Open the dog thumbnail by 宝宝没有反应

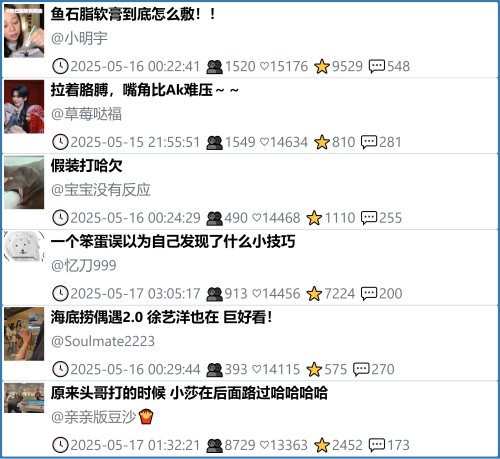pos(24,182)
